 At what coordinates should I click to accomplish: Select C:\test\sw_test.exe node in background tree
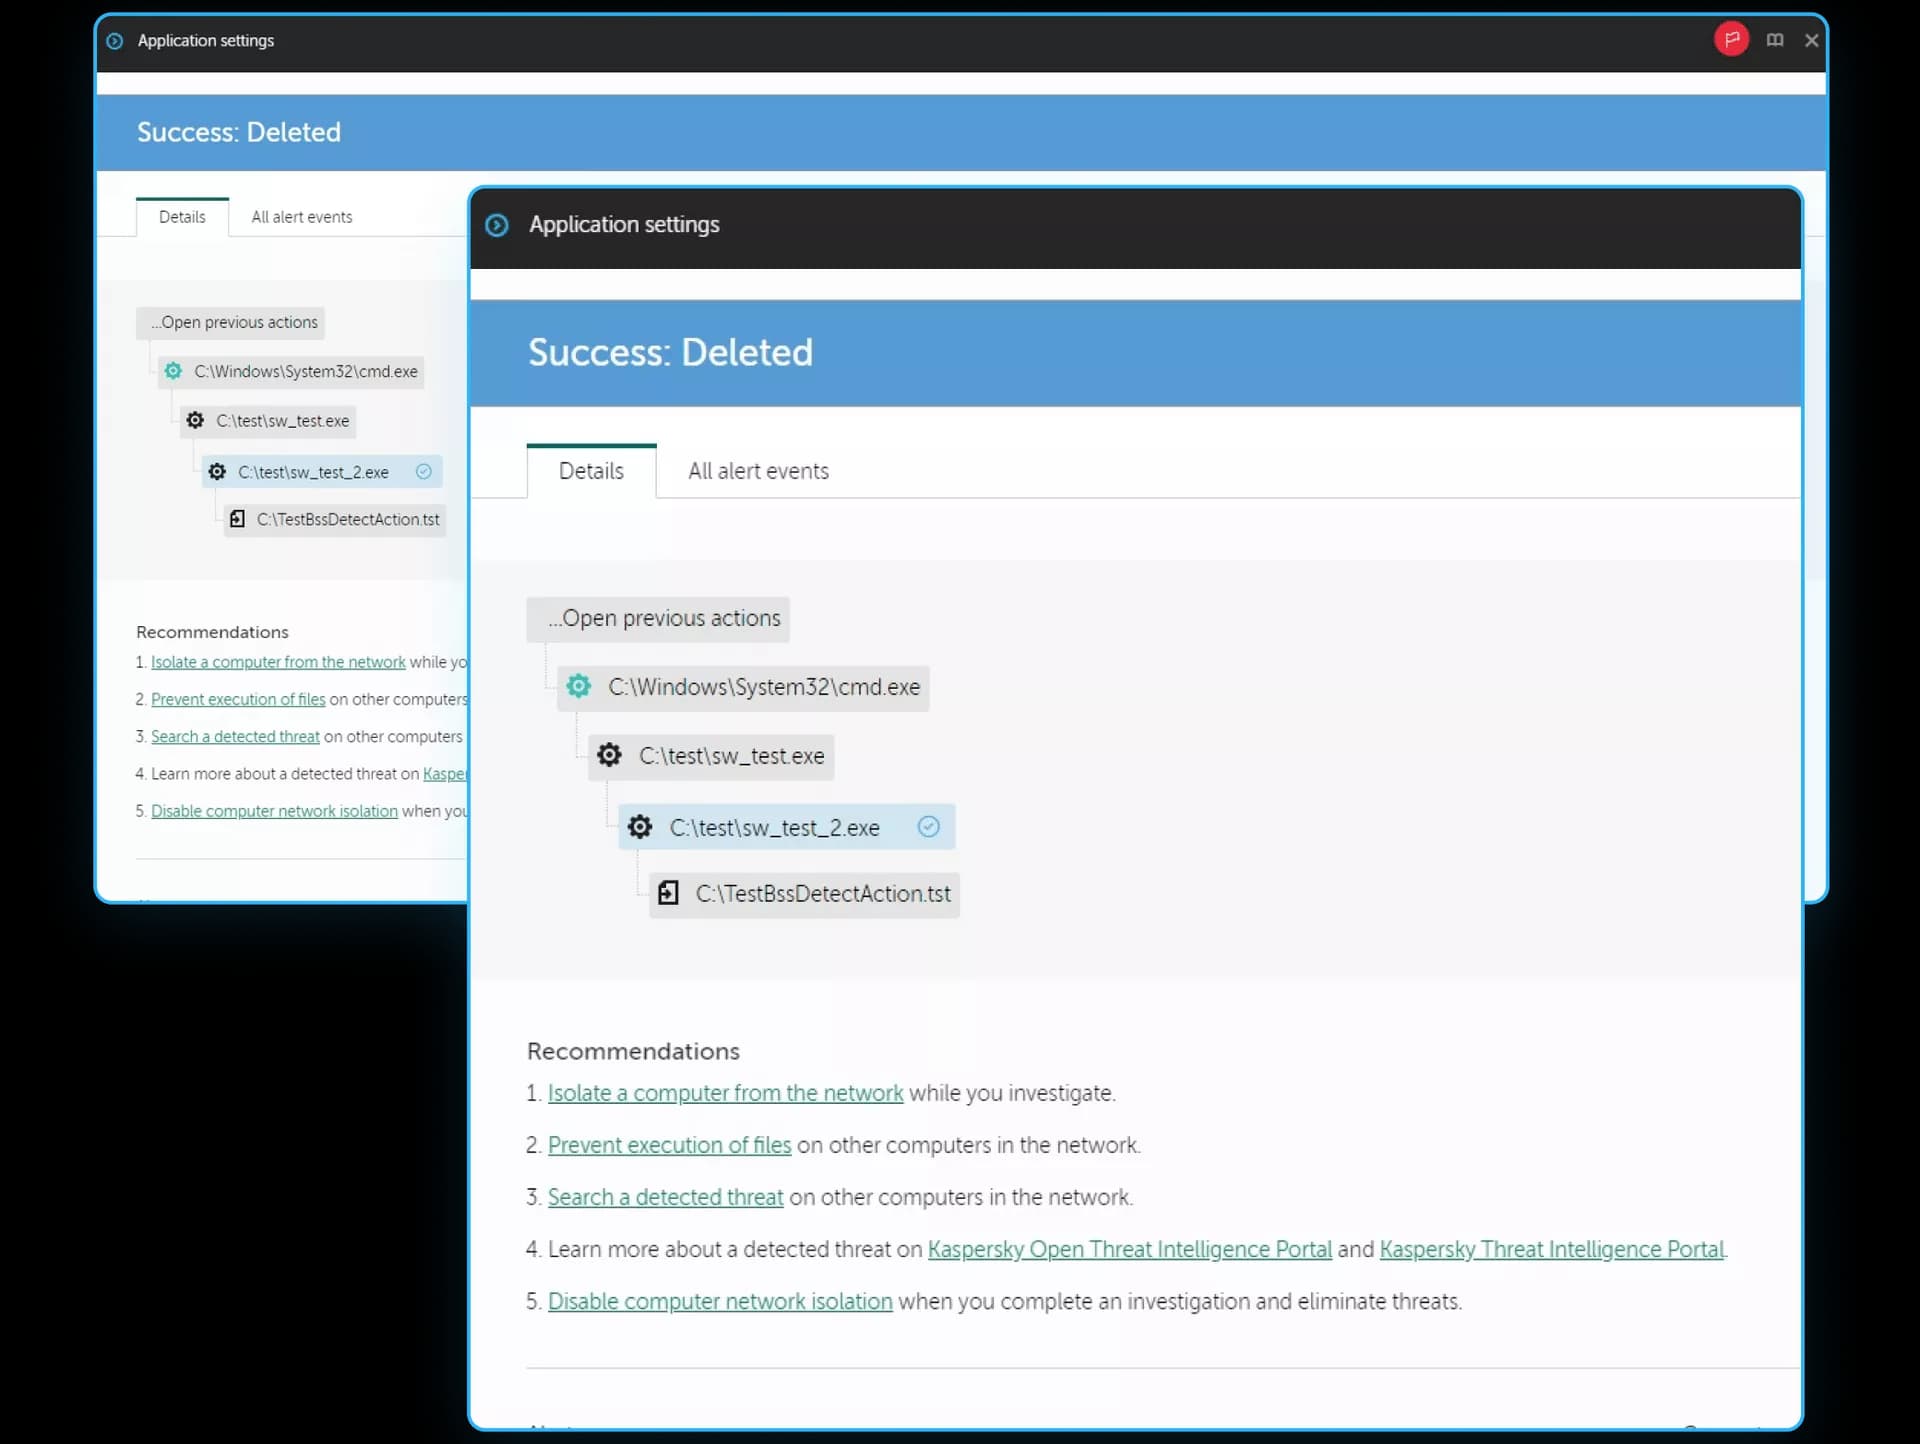(x=281, y=421)
